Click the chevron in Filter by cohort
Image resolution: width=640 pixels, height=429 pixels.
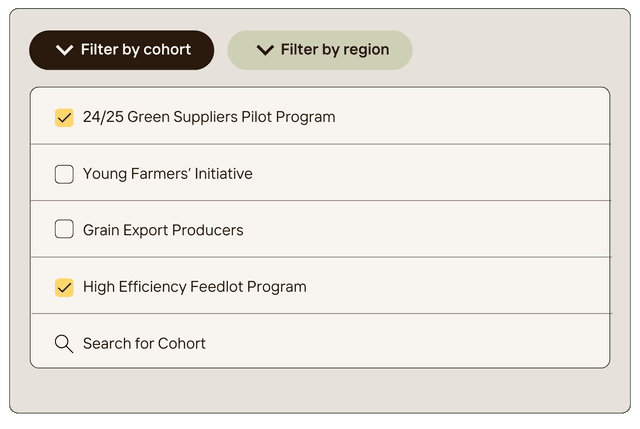pyautogui.click(x=65, y=50)
